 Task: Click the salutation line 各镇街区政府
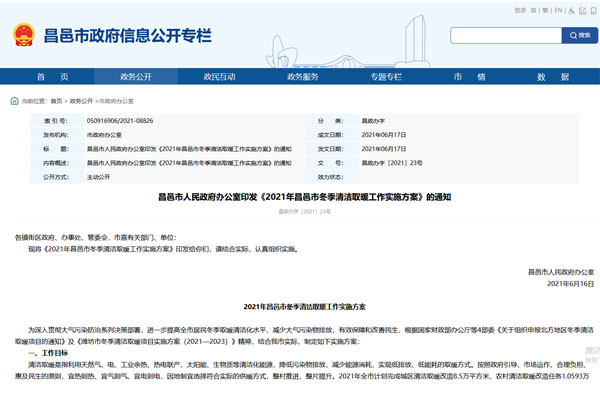click(96, 238)
